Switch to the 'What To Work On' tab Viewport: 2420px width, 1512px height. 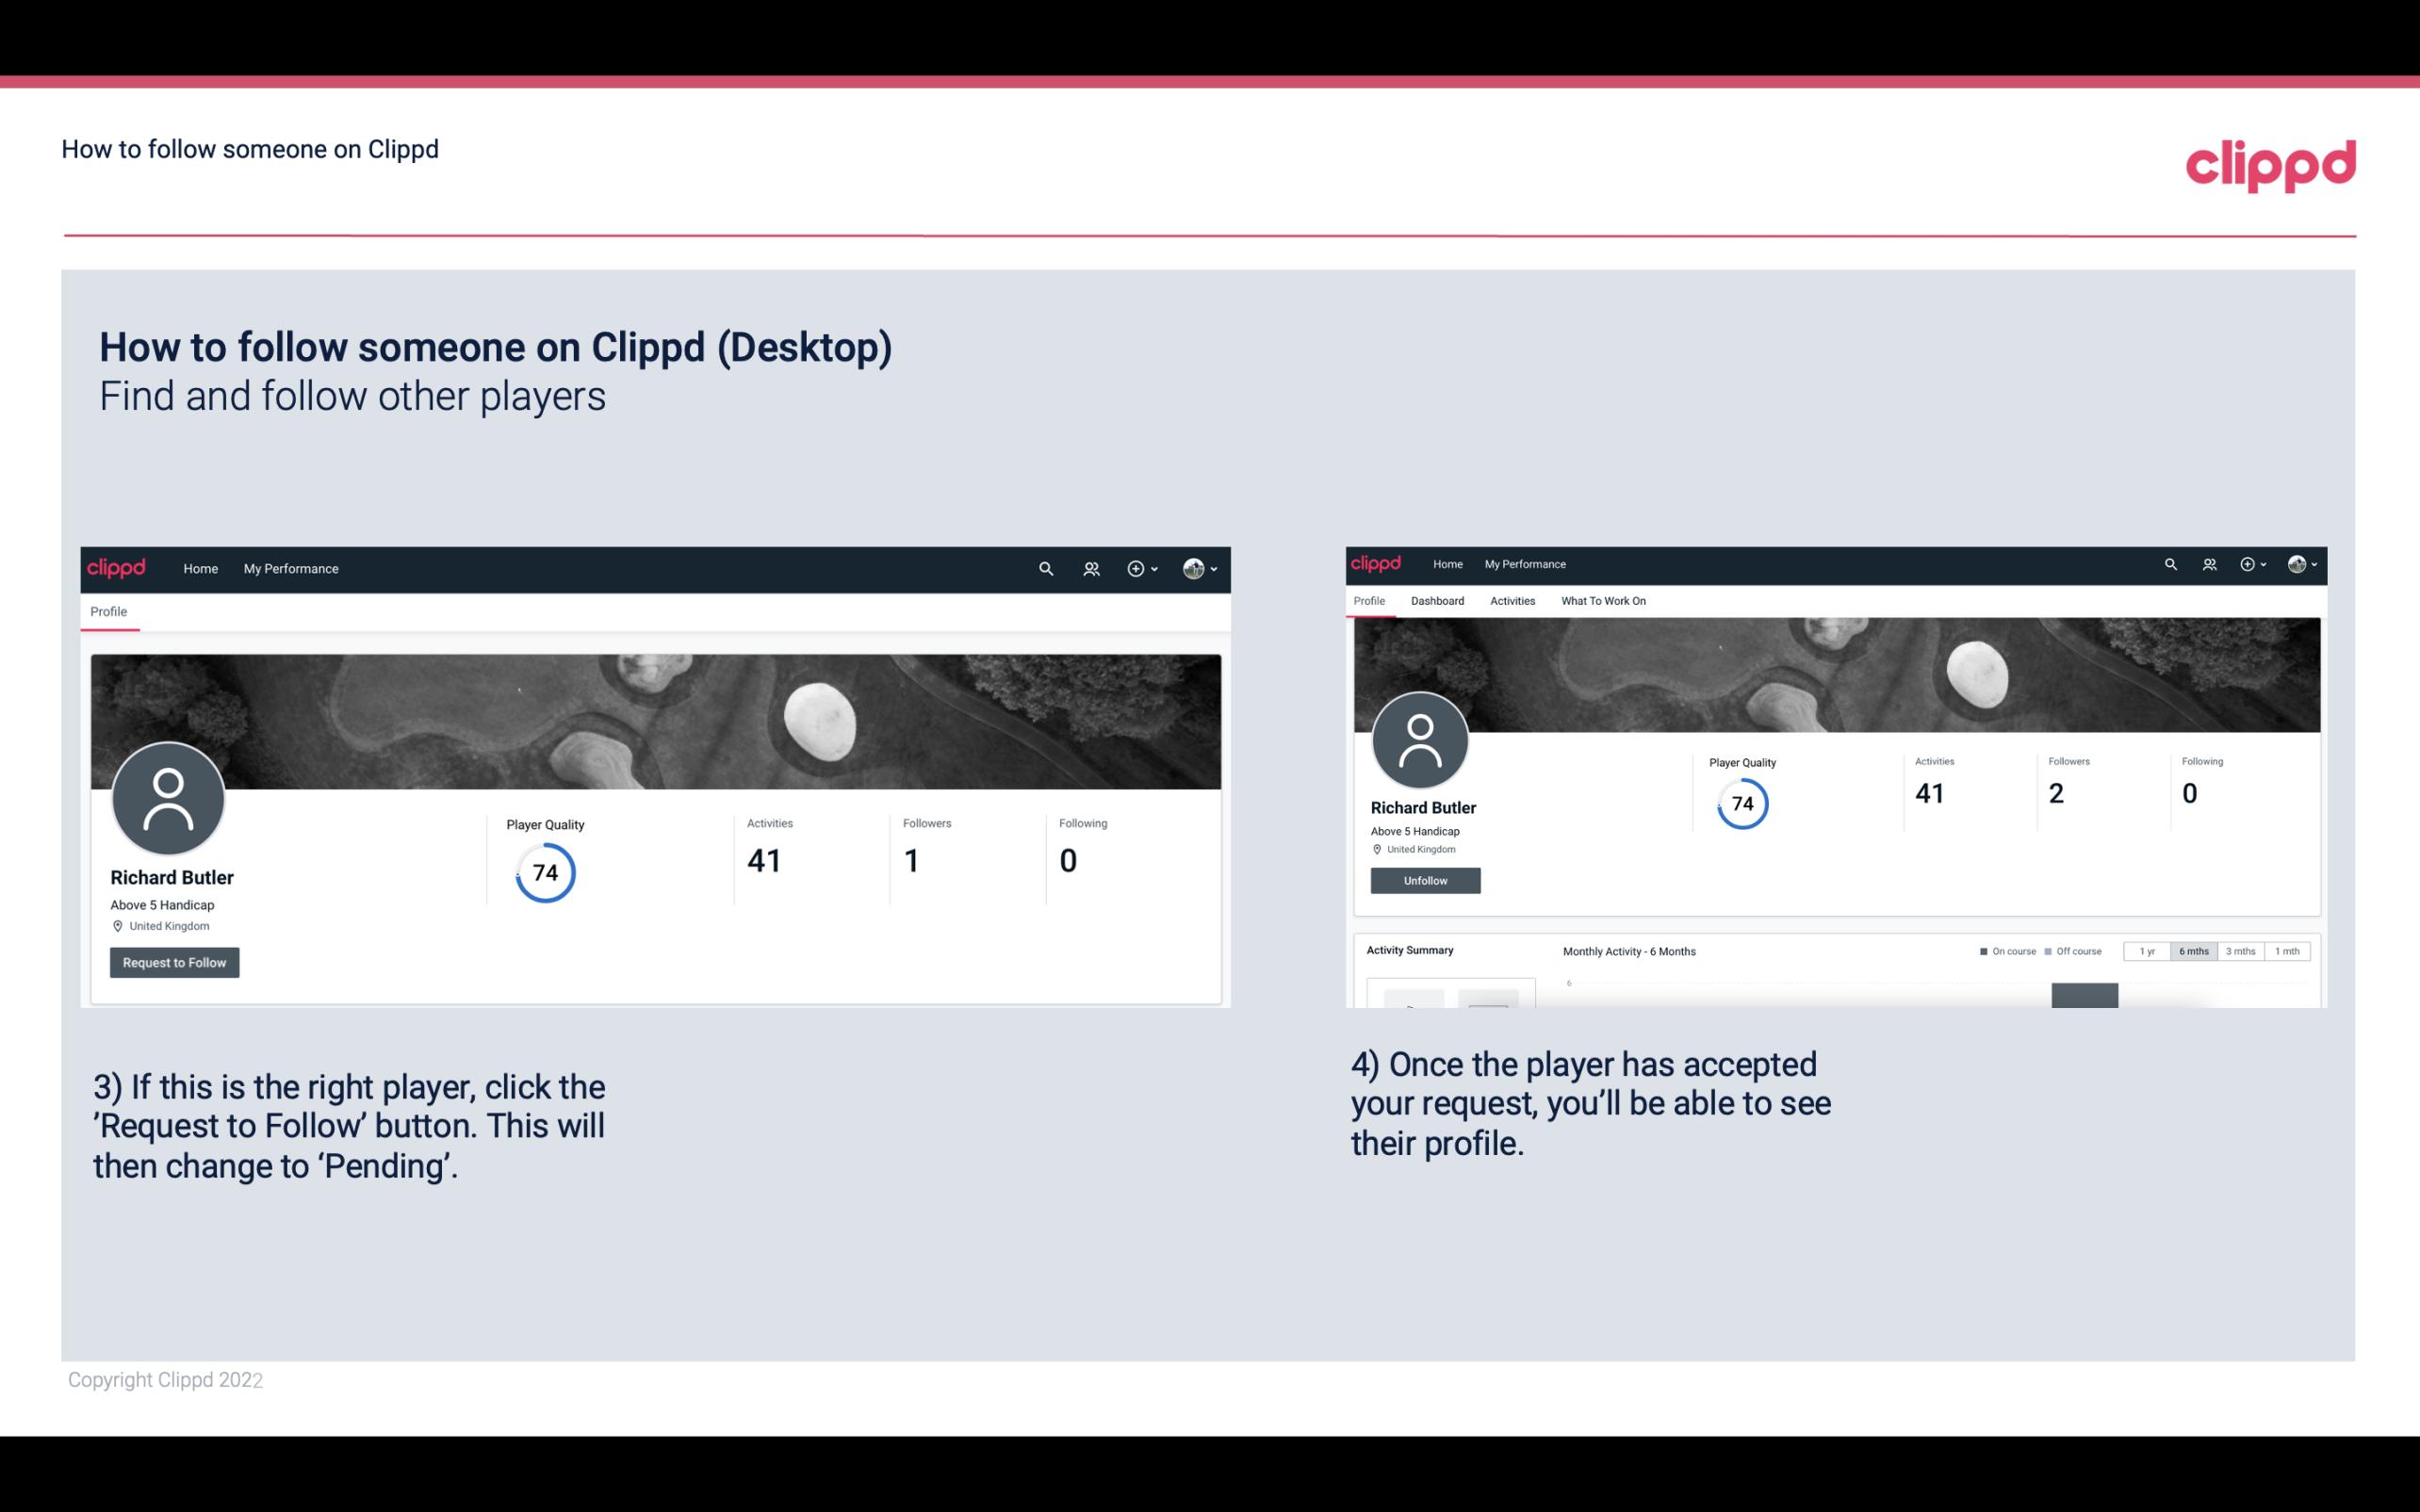[x=1603, y=601]
